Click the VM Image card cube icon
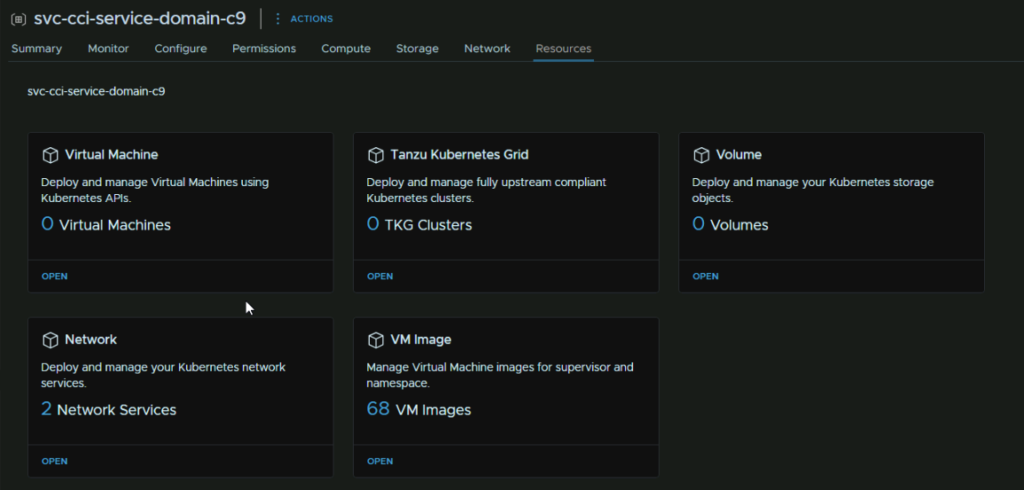Viewport: 1024px width, 490px height. coord(376,340)
